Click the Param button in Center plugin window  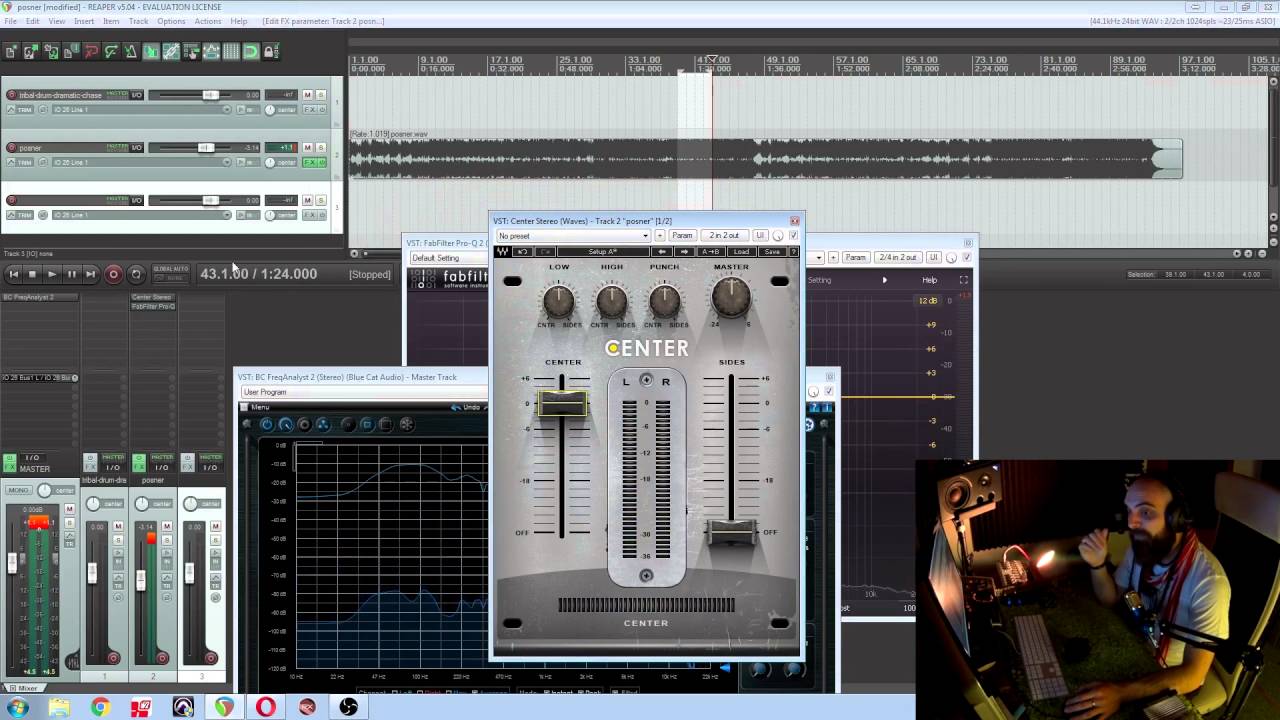coord(682,236)
